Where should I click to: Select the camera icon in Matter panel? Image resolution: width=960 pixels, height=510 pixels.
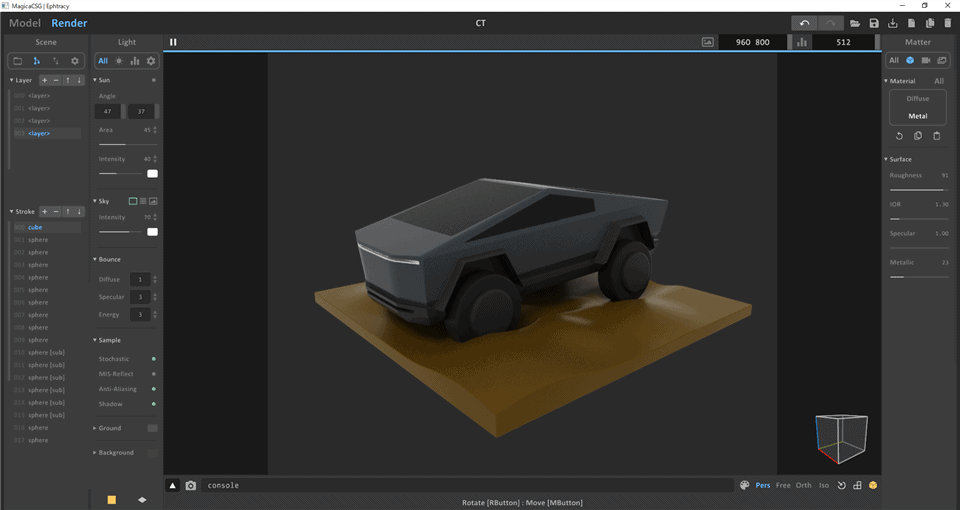(x=926, y=60)
